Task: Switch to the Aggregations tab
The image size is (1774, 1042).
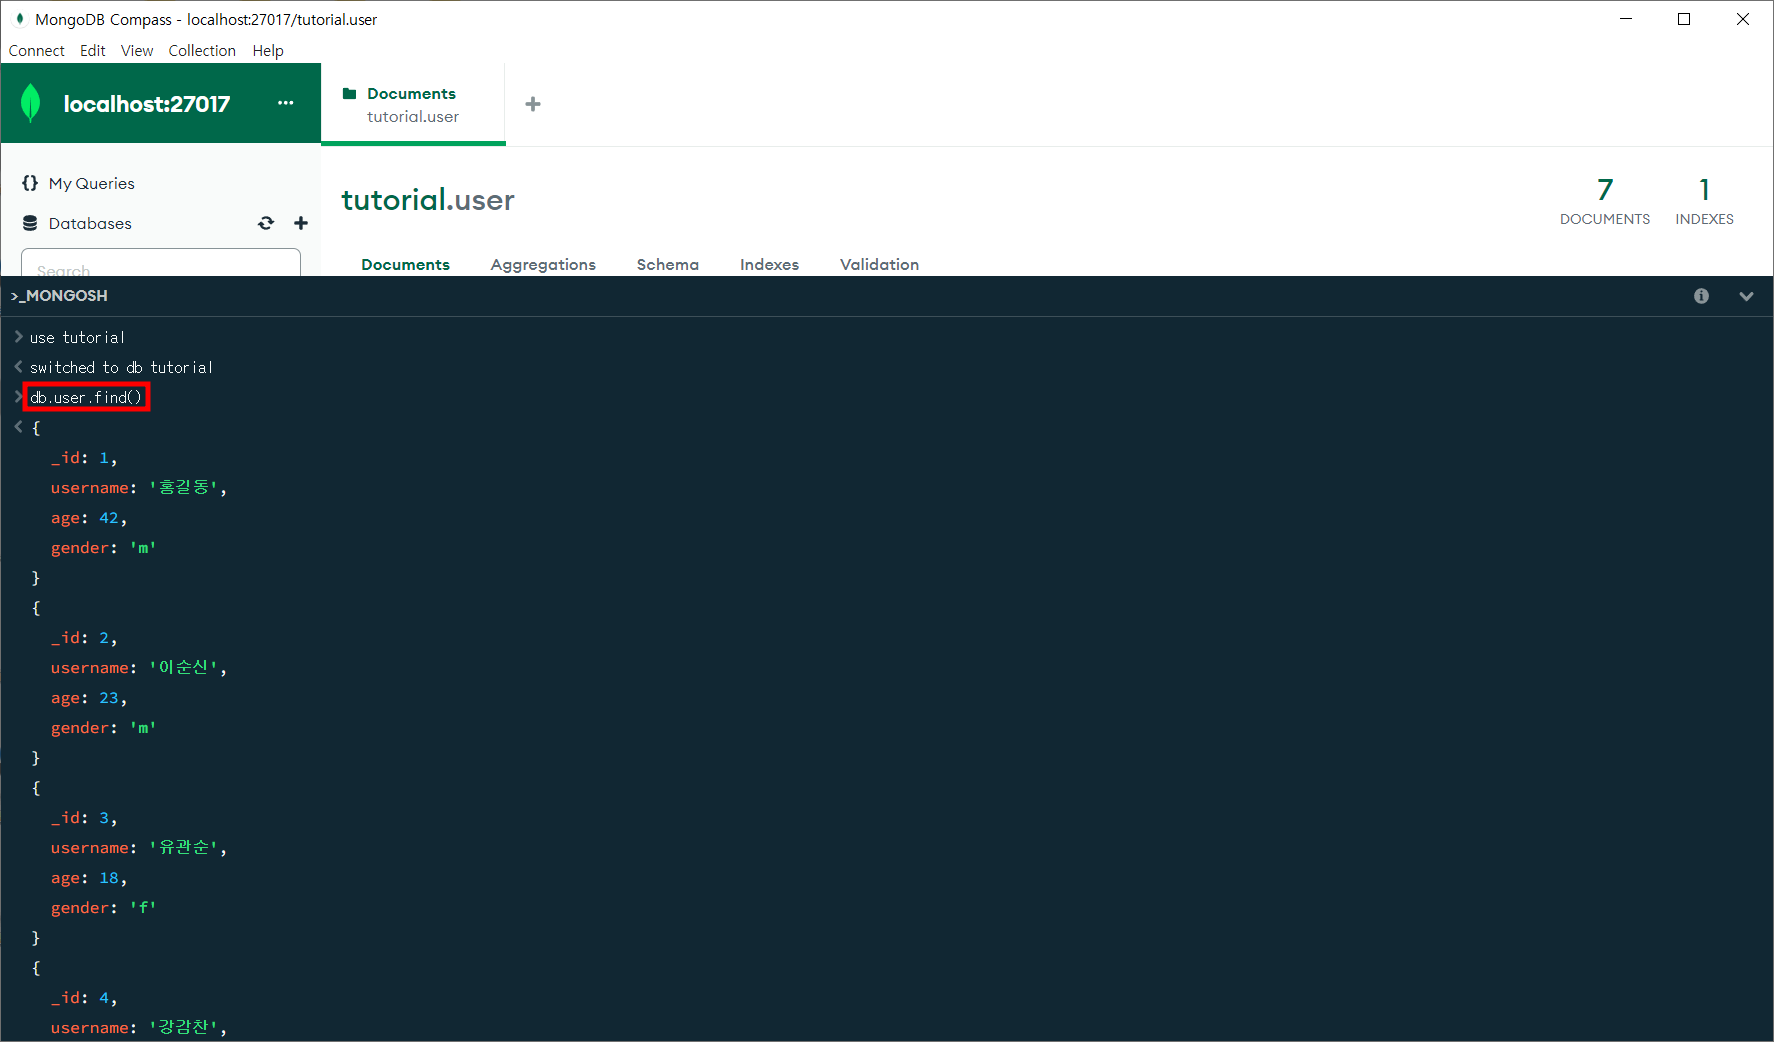Action: tap(543, 264)
